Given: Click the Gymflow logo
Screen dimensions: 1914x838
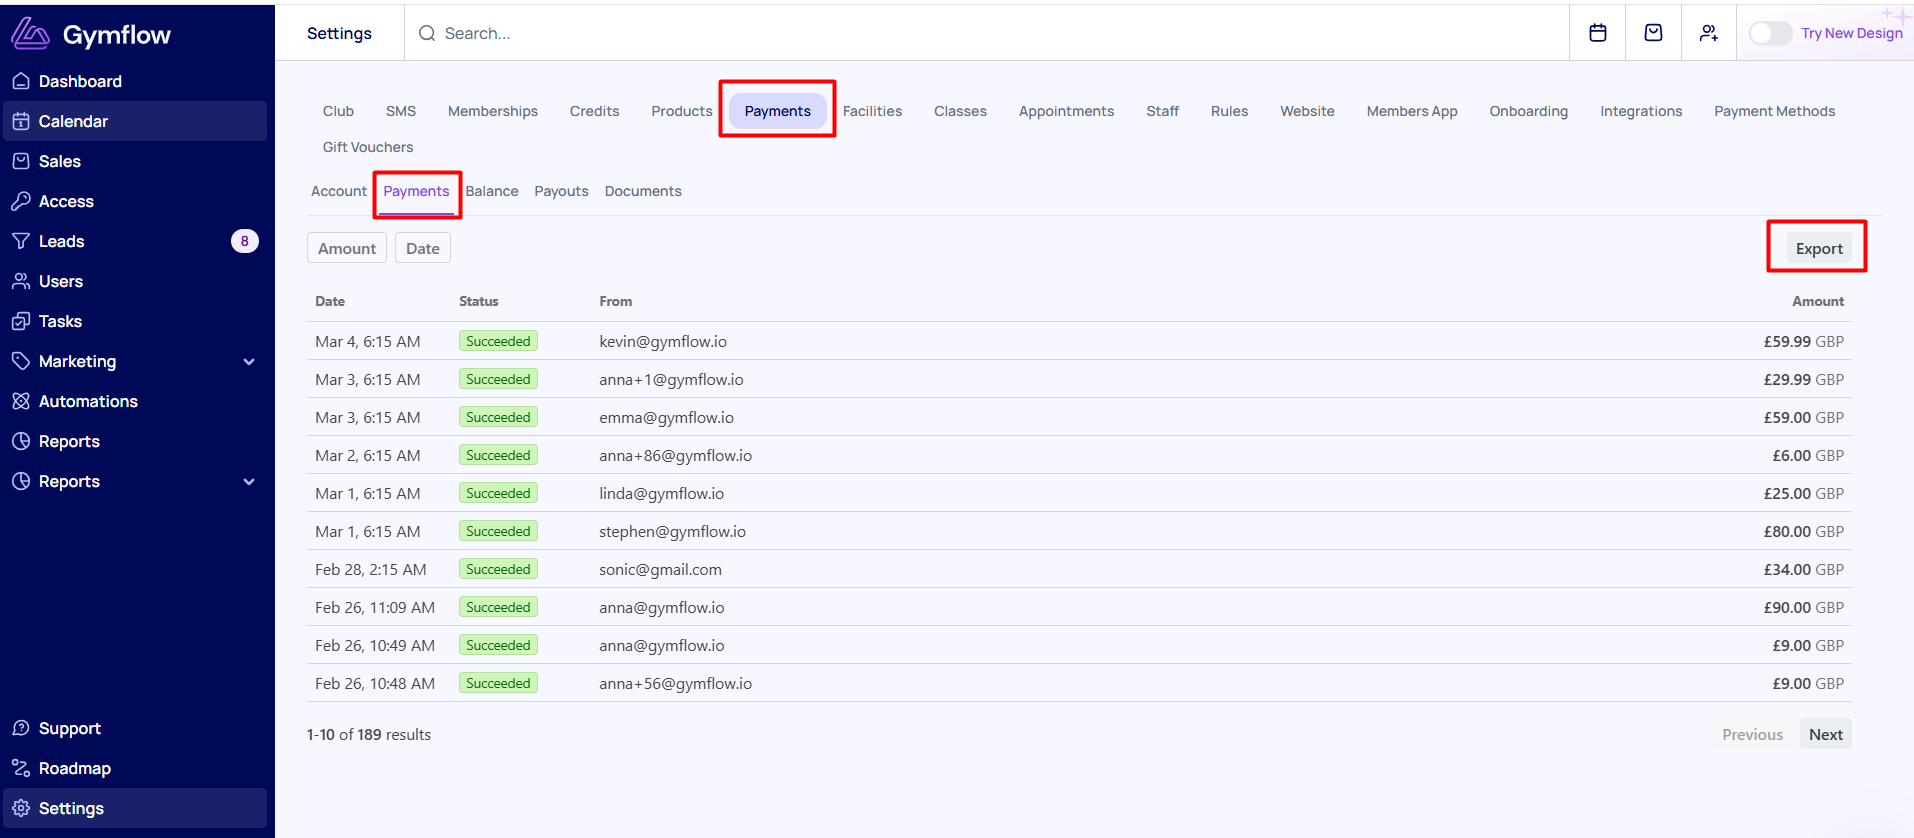Looking at the screenshot, I should (91, 35).
